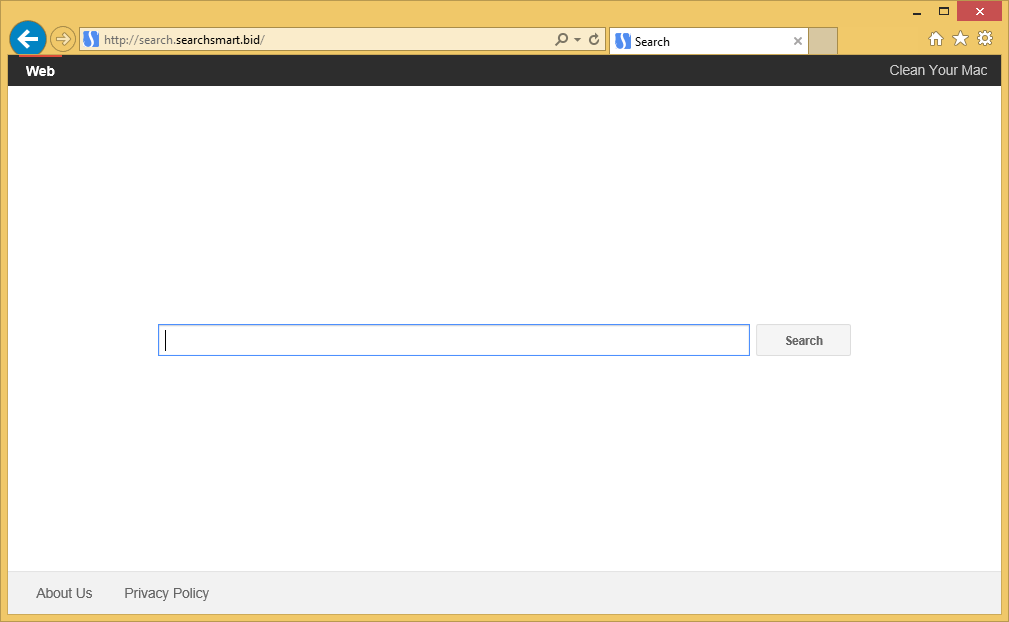
Task: Open a new tab with the blank tab button
Action: tap(823, 41)
